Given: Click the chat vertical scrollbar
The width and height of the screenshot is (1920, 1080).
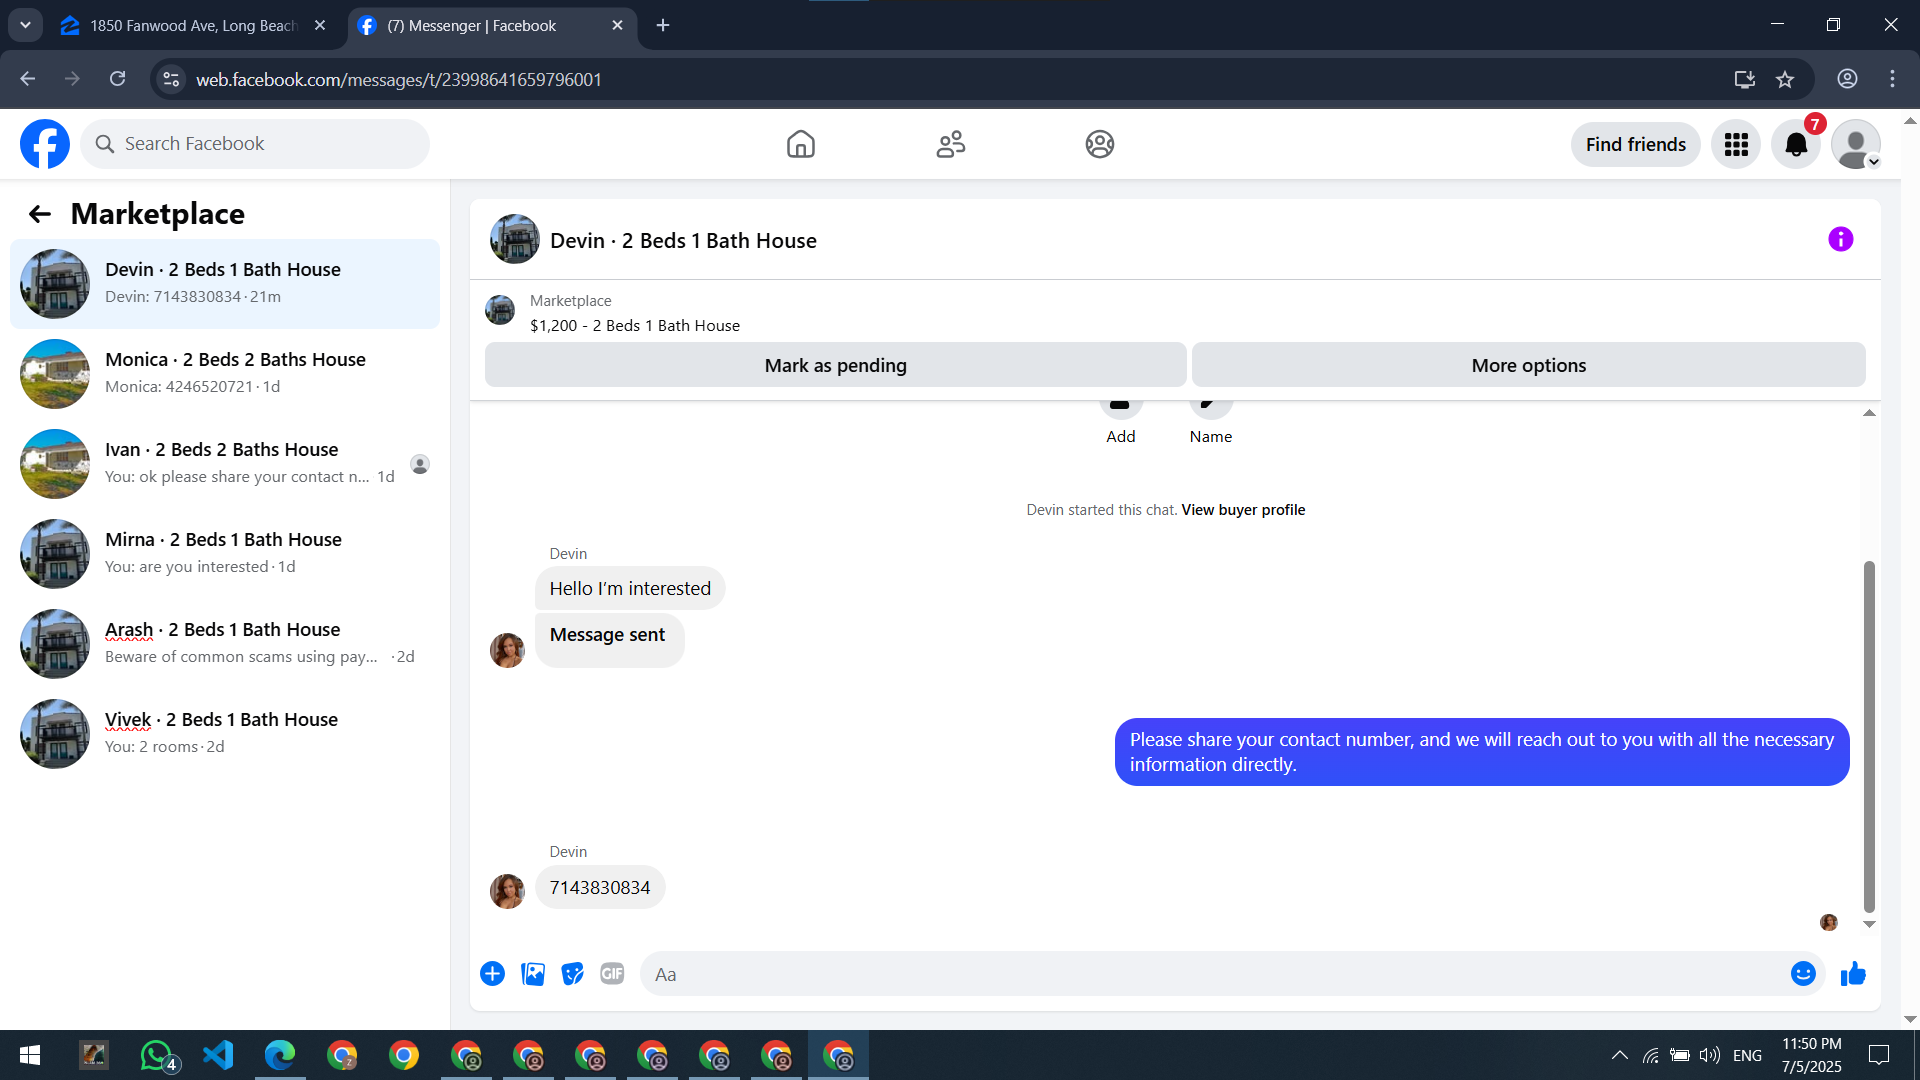Looking at the screenshot, I should click(x=1868, y=736).
